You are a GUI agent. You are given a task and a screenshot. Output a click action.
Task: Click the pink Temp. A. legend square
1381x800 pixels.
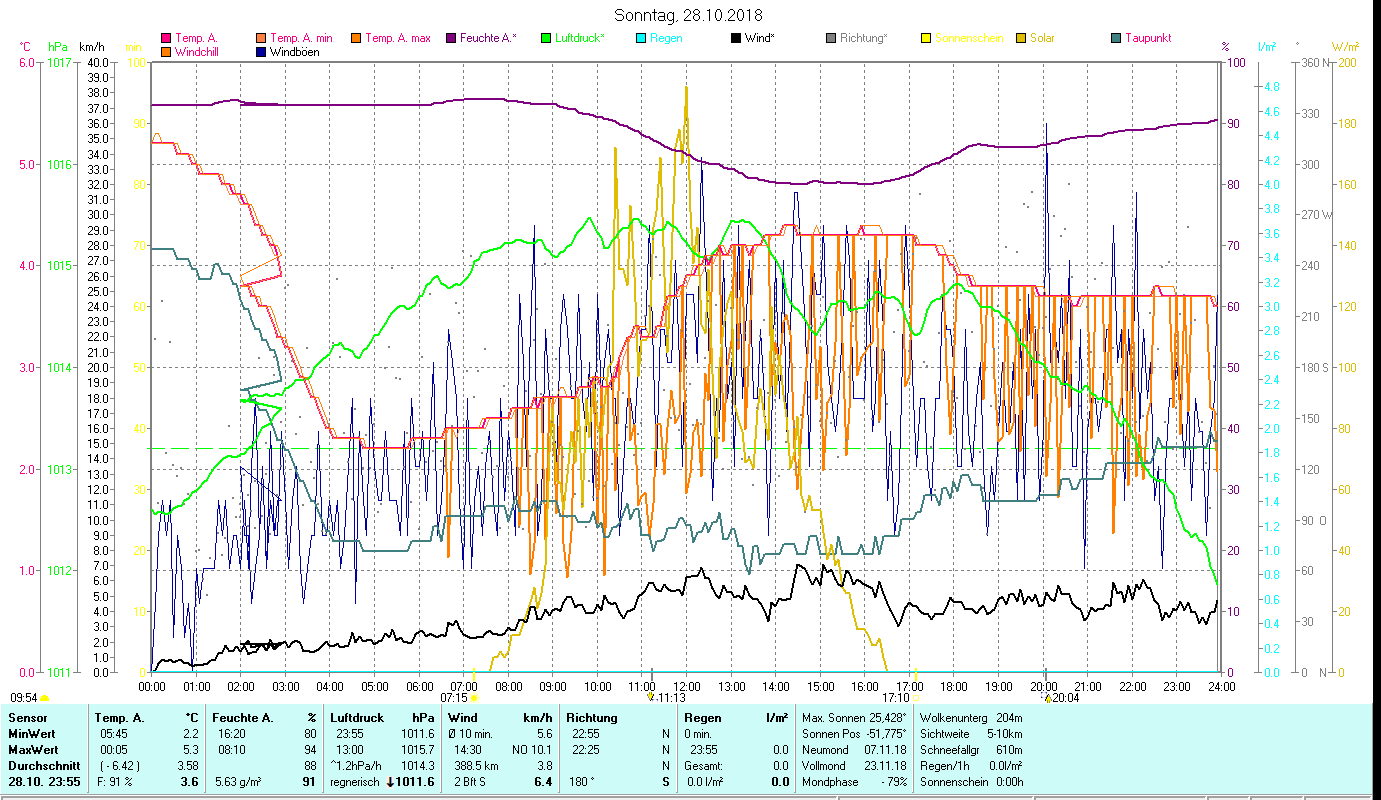tap(166, 39)
